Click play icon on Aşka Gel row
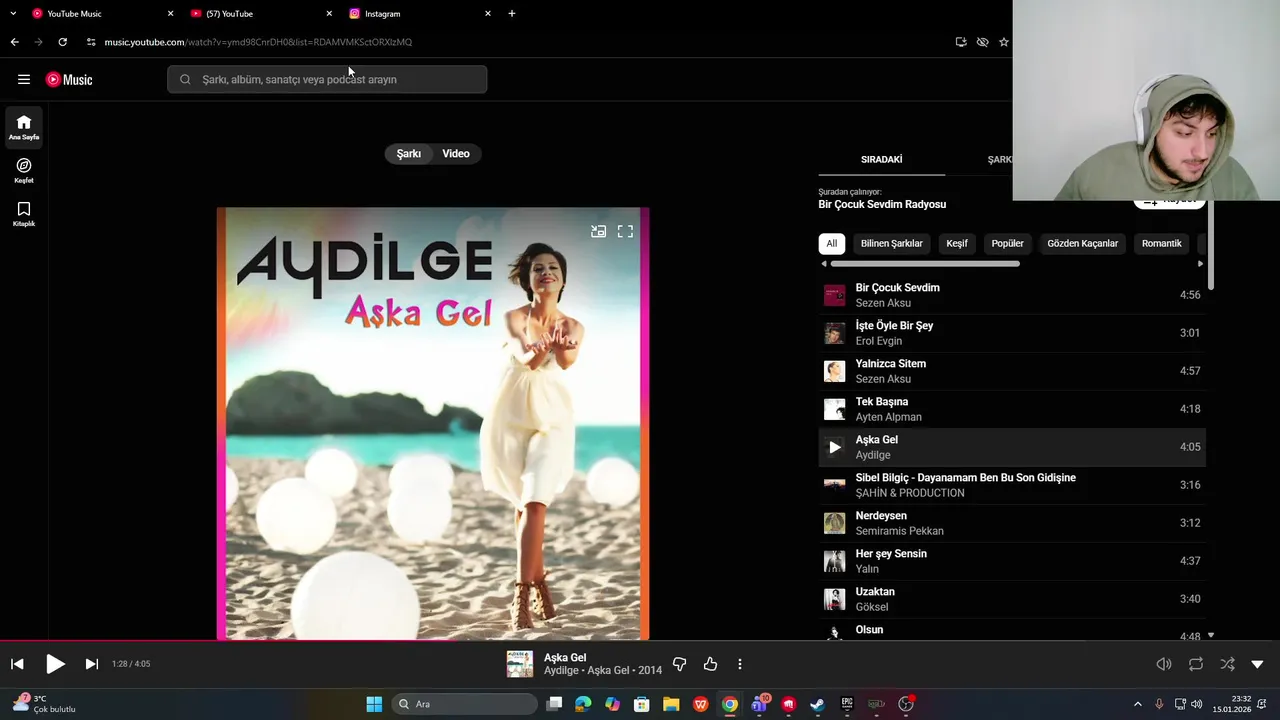Image resolution: width=1280 pixels, height=720 pixels. click(835, 447)
